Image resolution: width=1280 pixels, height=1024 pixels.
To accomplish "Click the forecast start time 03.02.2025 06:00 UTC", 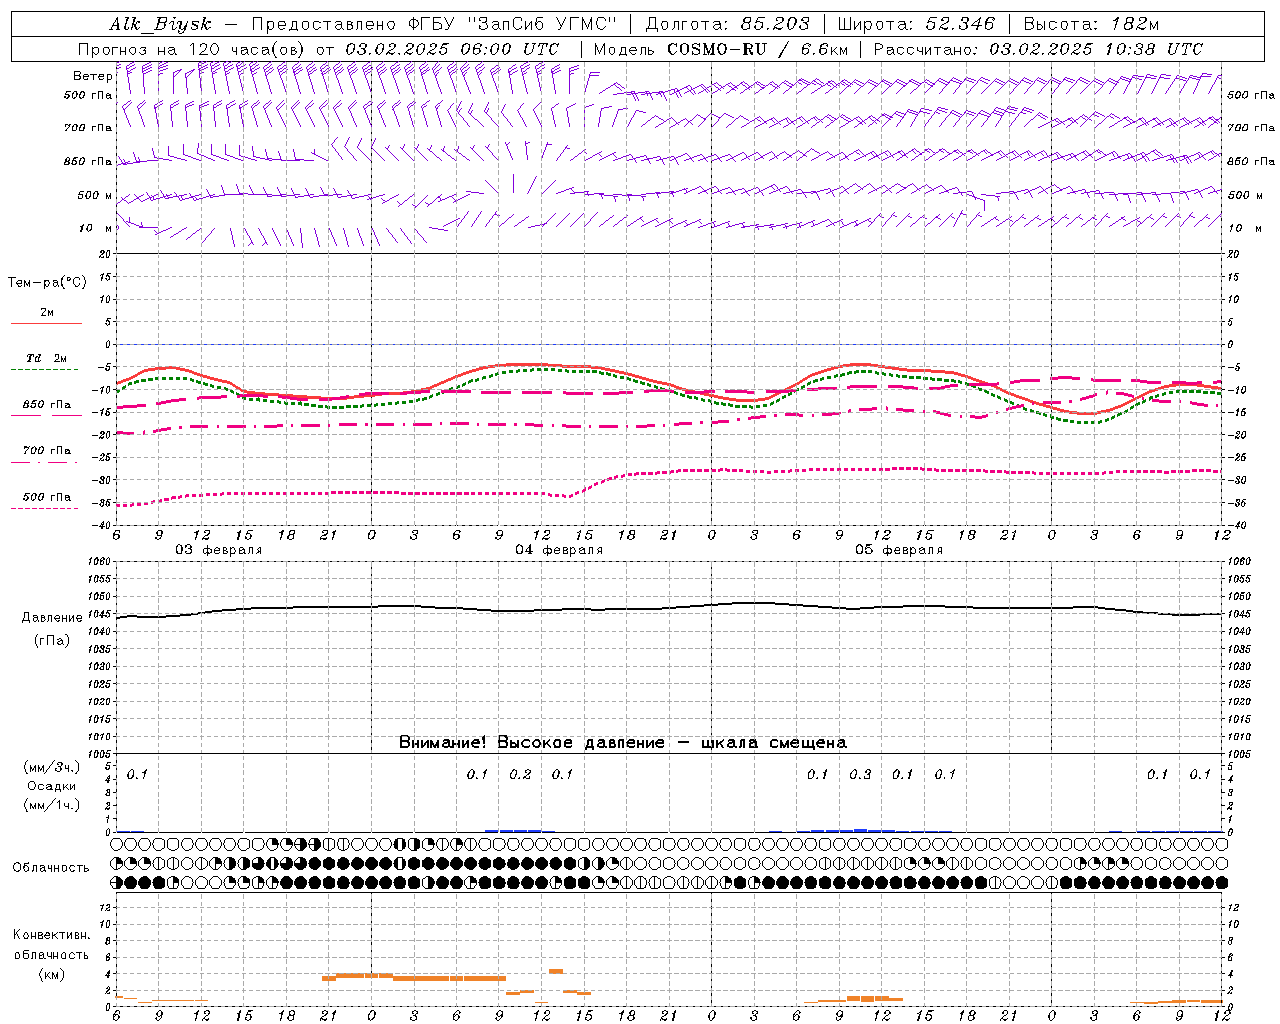I will [x=452, y=49].
